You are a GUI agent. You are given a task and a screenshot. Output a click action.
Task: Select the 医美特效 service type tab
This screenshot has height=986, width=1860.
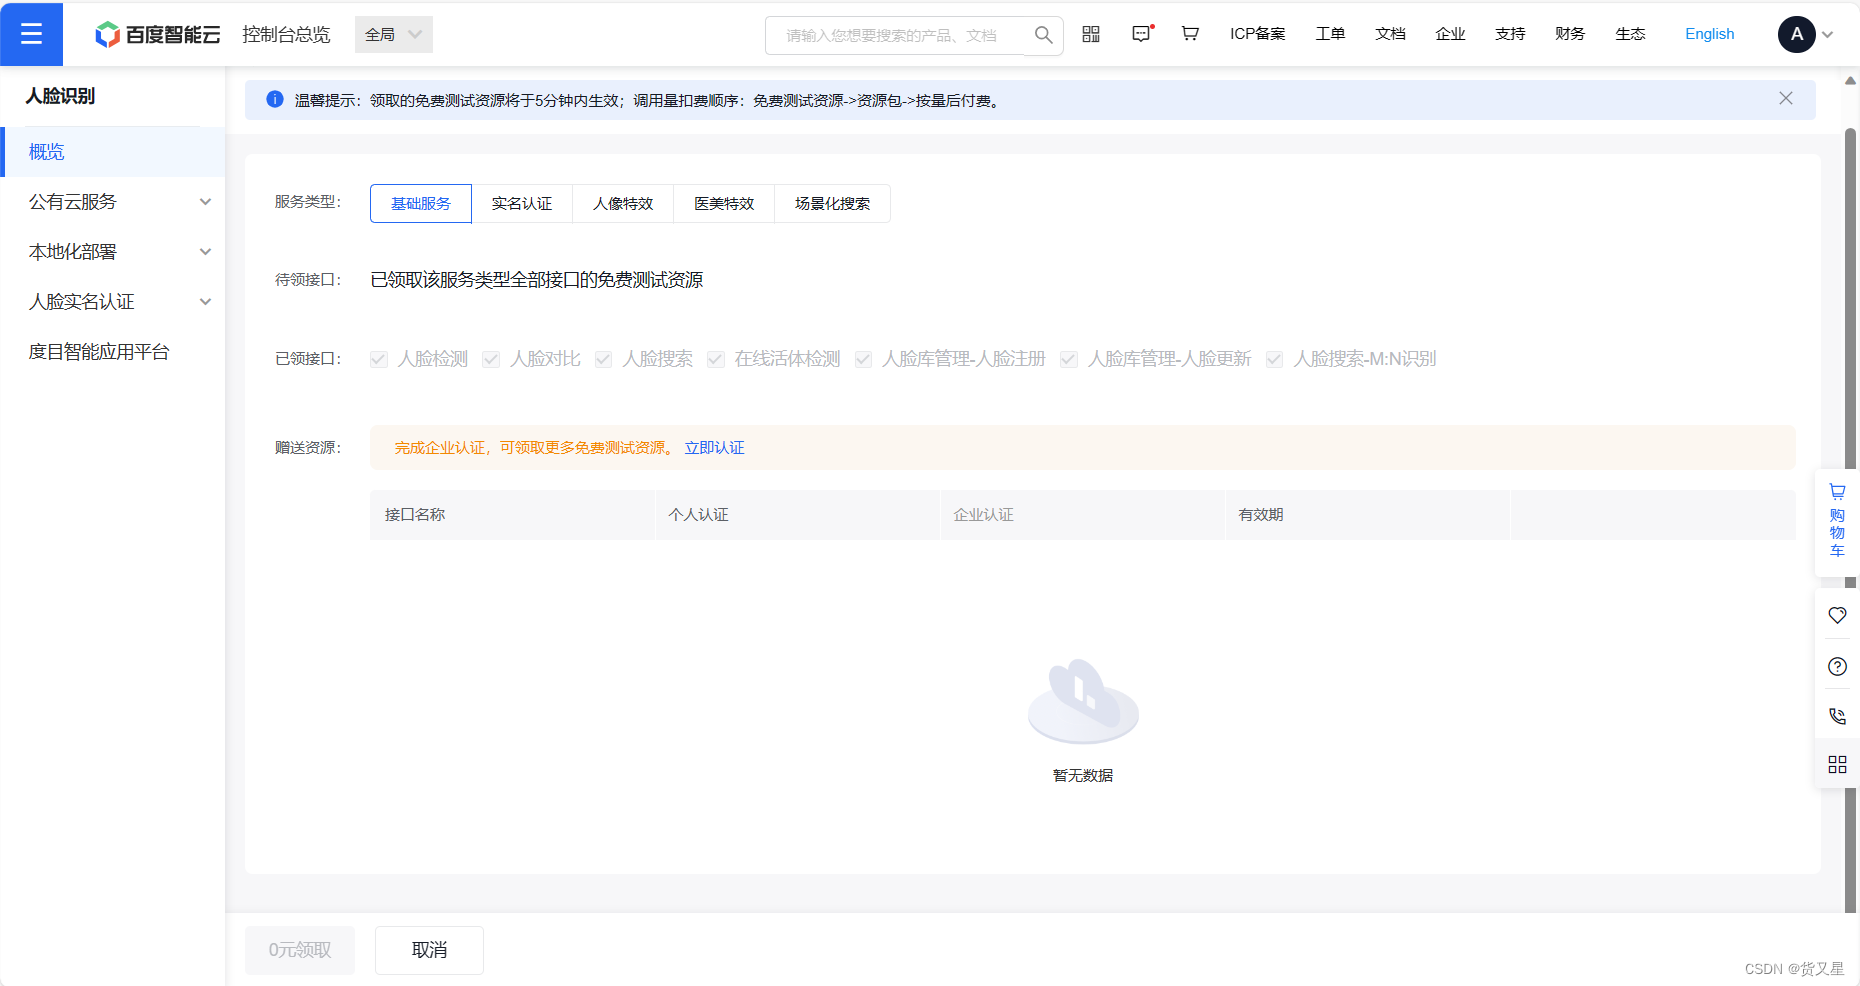(724, 203)
